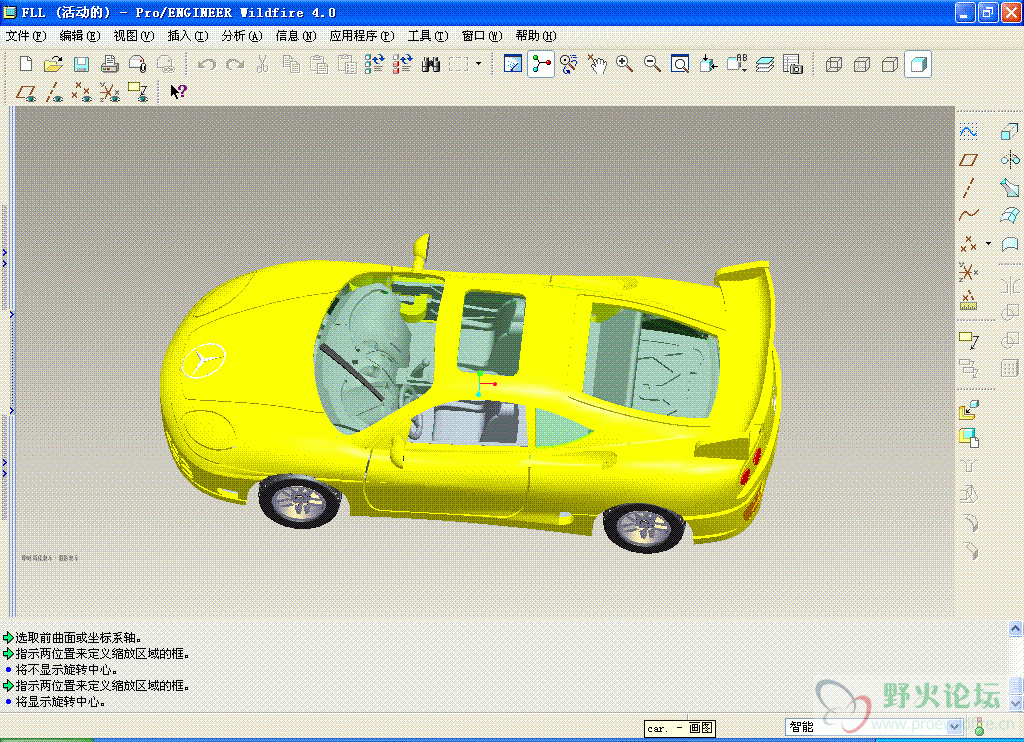The height and width of the screenshot is (742, 1024).
Task: Click the message '将不显示旋转中心。'
Action: tap(67, 669)
